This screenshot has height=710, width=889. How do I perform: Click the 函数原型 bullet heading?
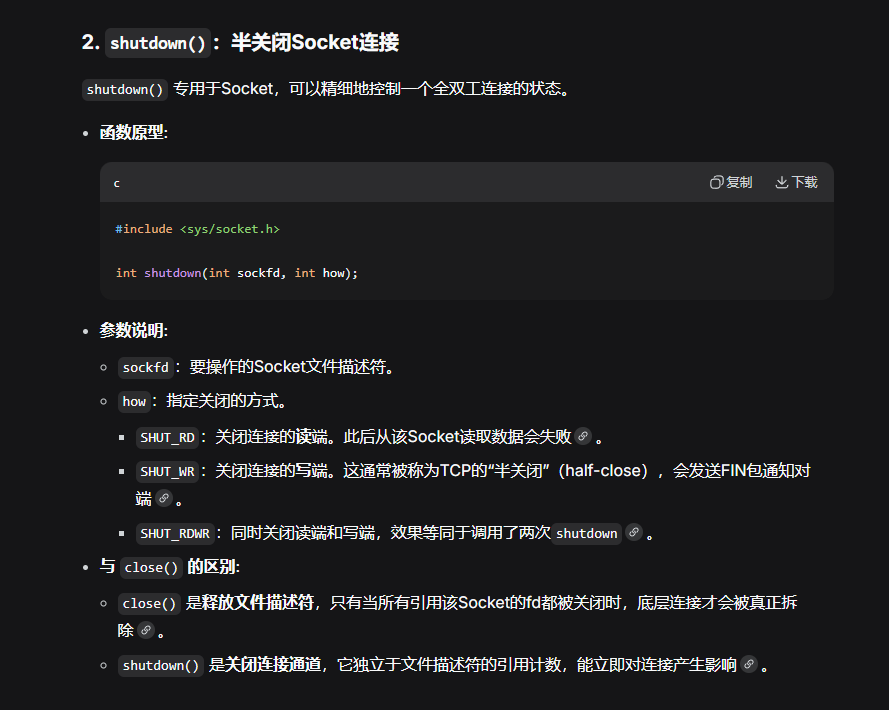133,133
